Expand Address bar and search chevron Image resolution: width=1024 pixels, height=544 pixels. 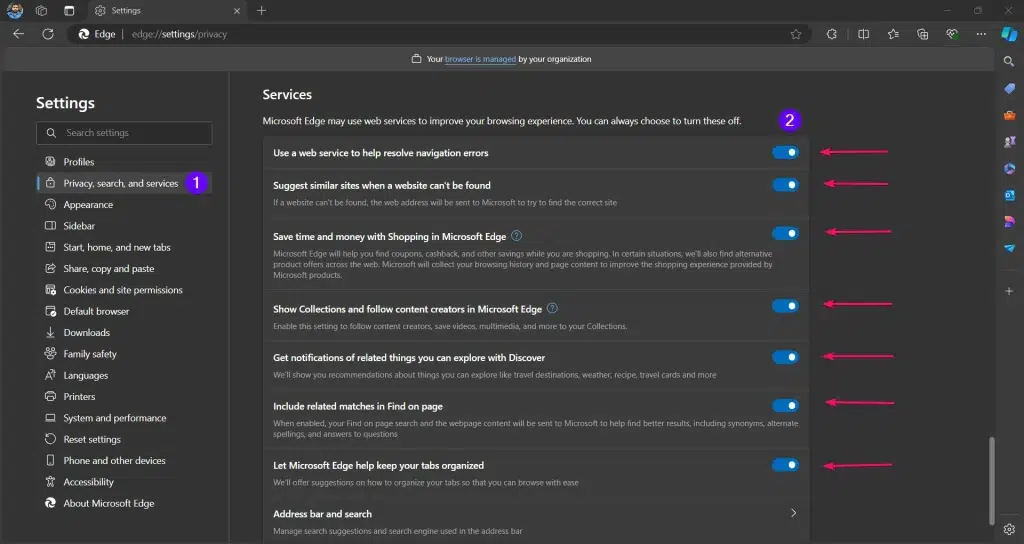[793, 513]
